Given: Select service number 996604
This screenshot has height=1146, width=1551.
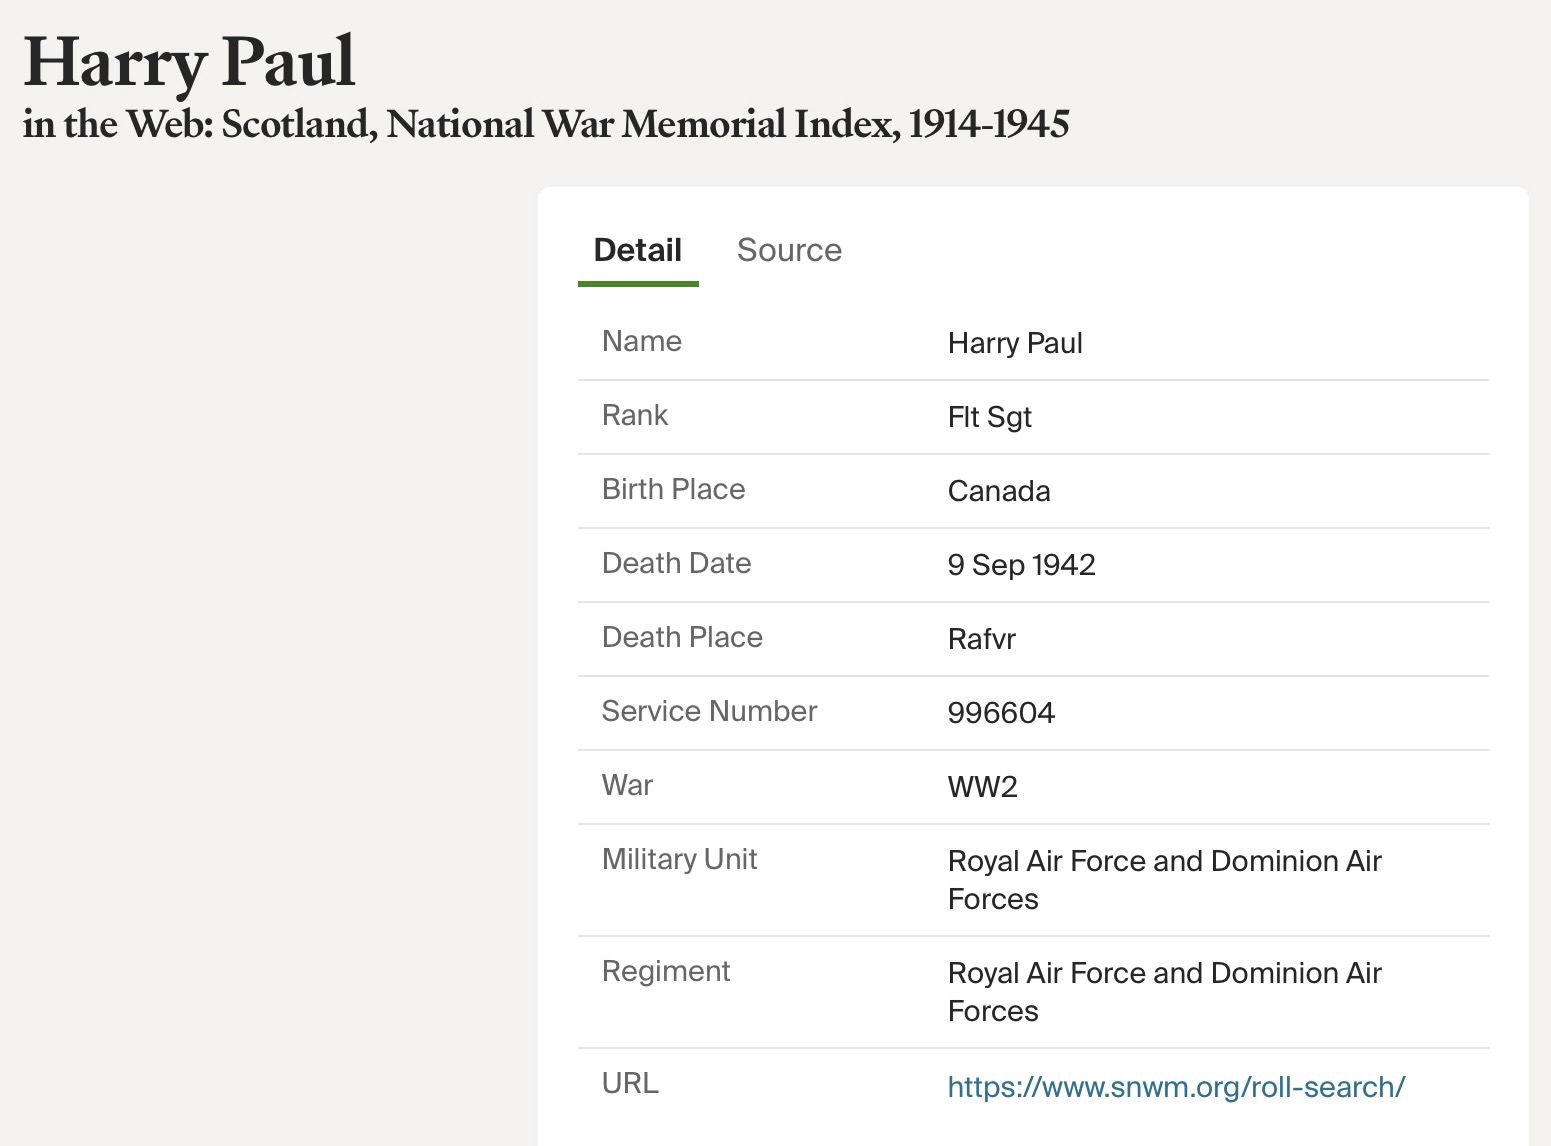Looking at the screenshot, I should point(1001,713).
